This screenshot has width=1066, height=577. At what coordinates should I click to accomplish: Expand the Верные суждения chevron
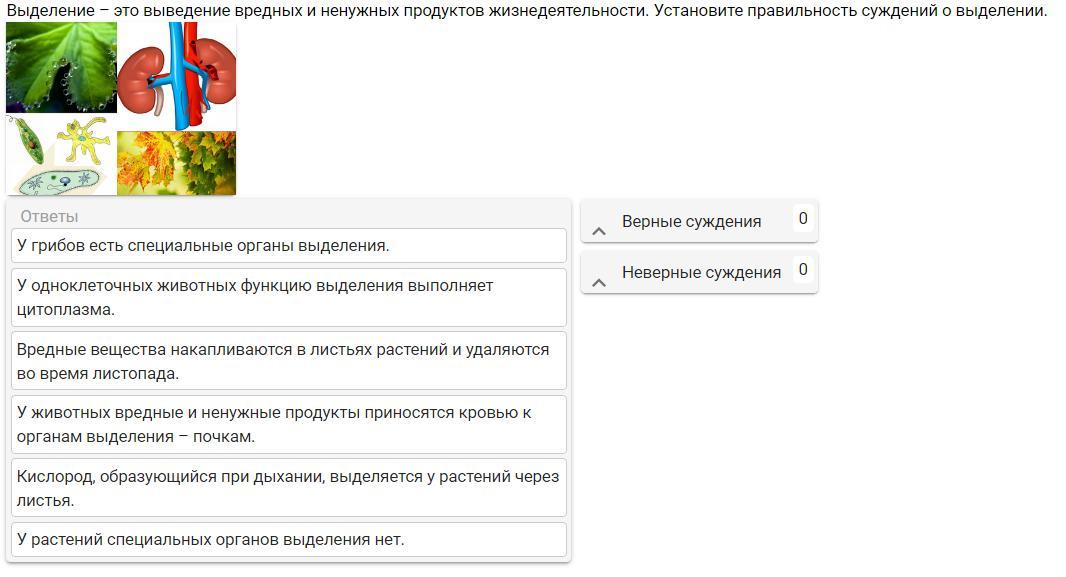(x=599, y=231)
